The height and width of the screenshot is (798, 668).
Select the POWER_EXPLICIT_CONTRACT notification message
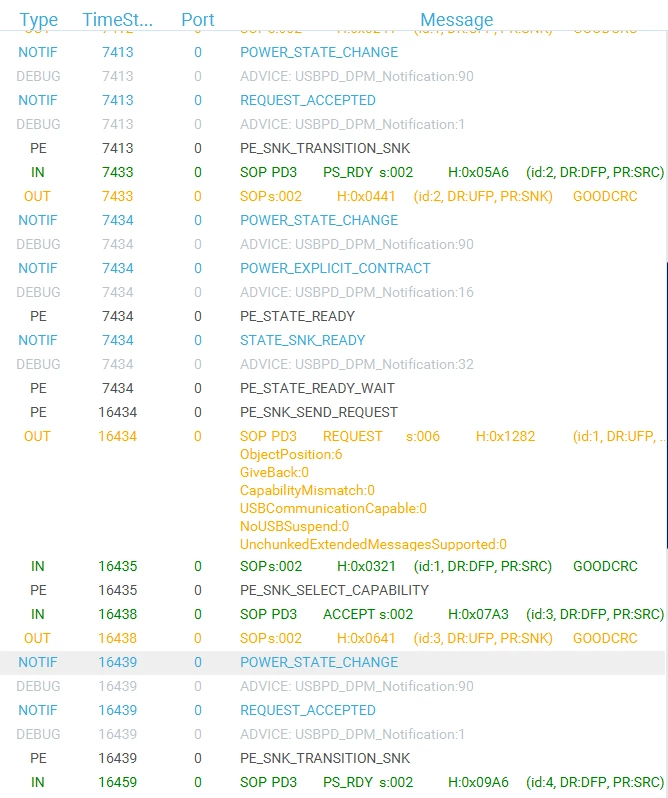pos(333,268)
